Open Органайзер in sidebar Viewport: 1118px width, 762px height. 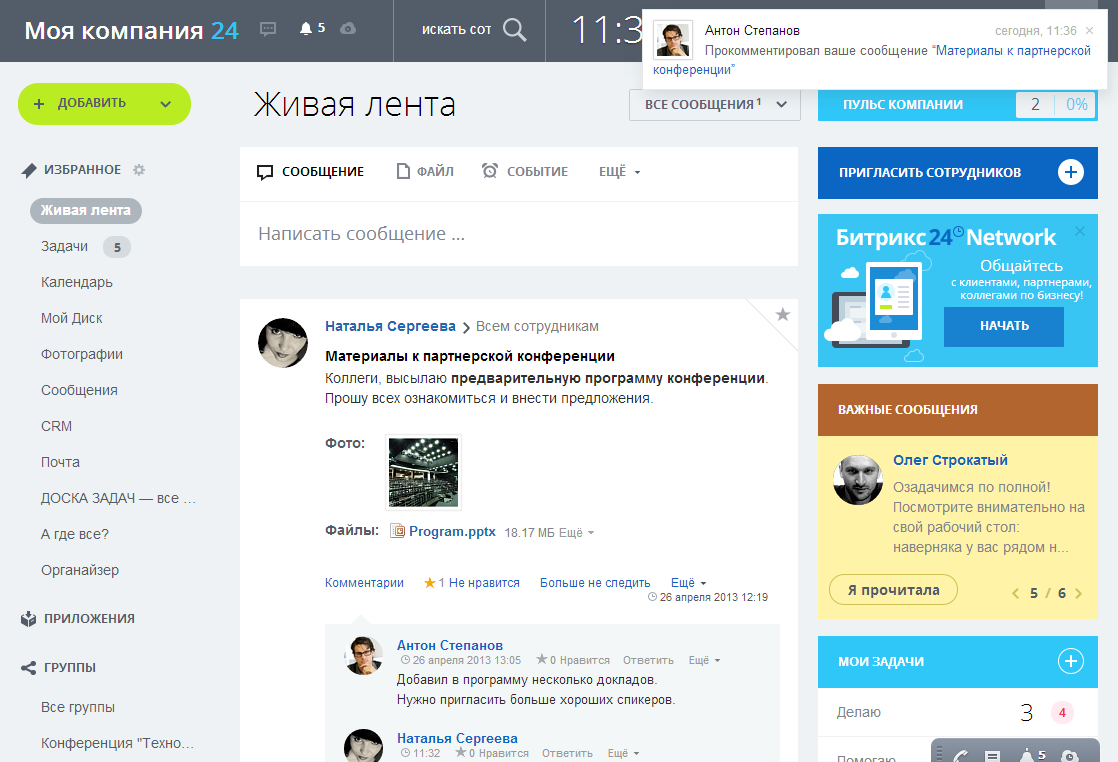point(80,570)
